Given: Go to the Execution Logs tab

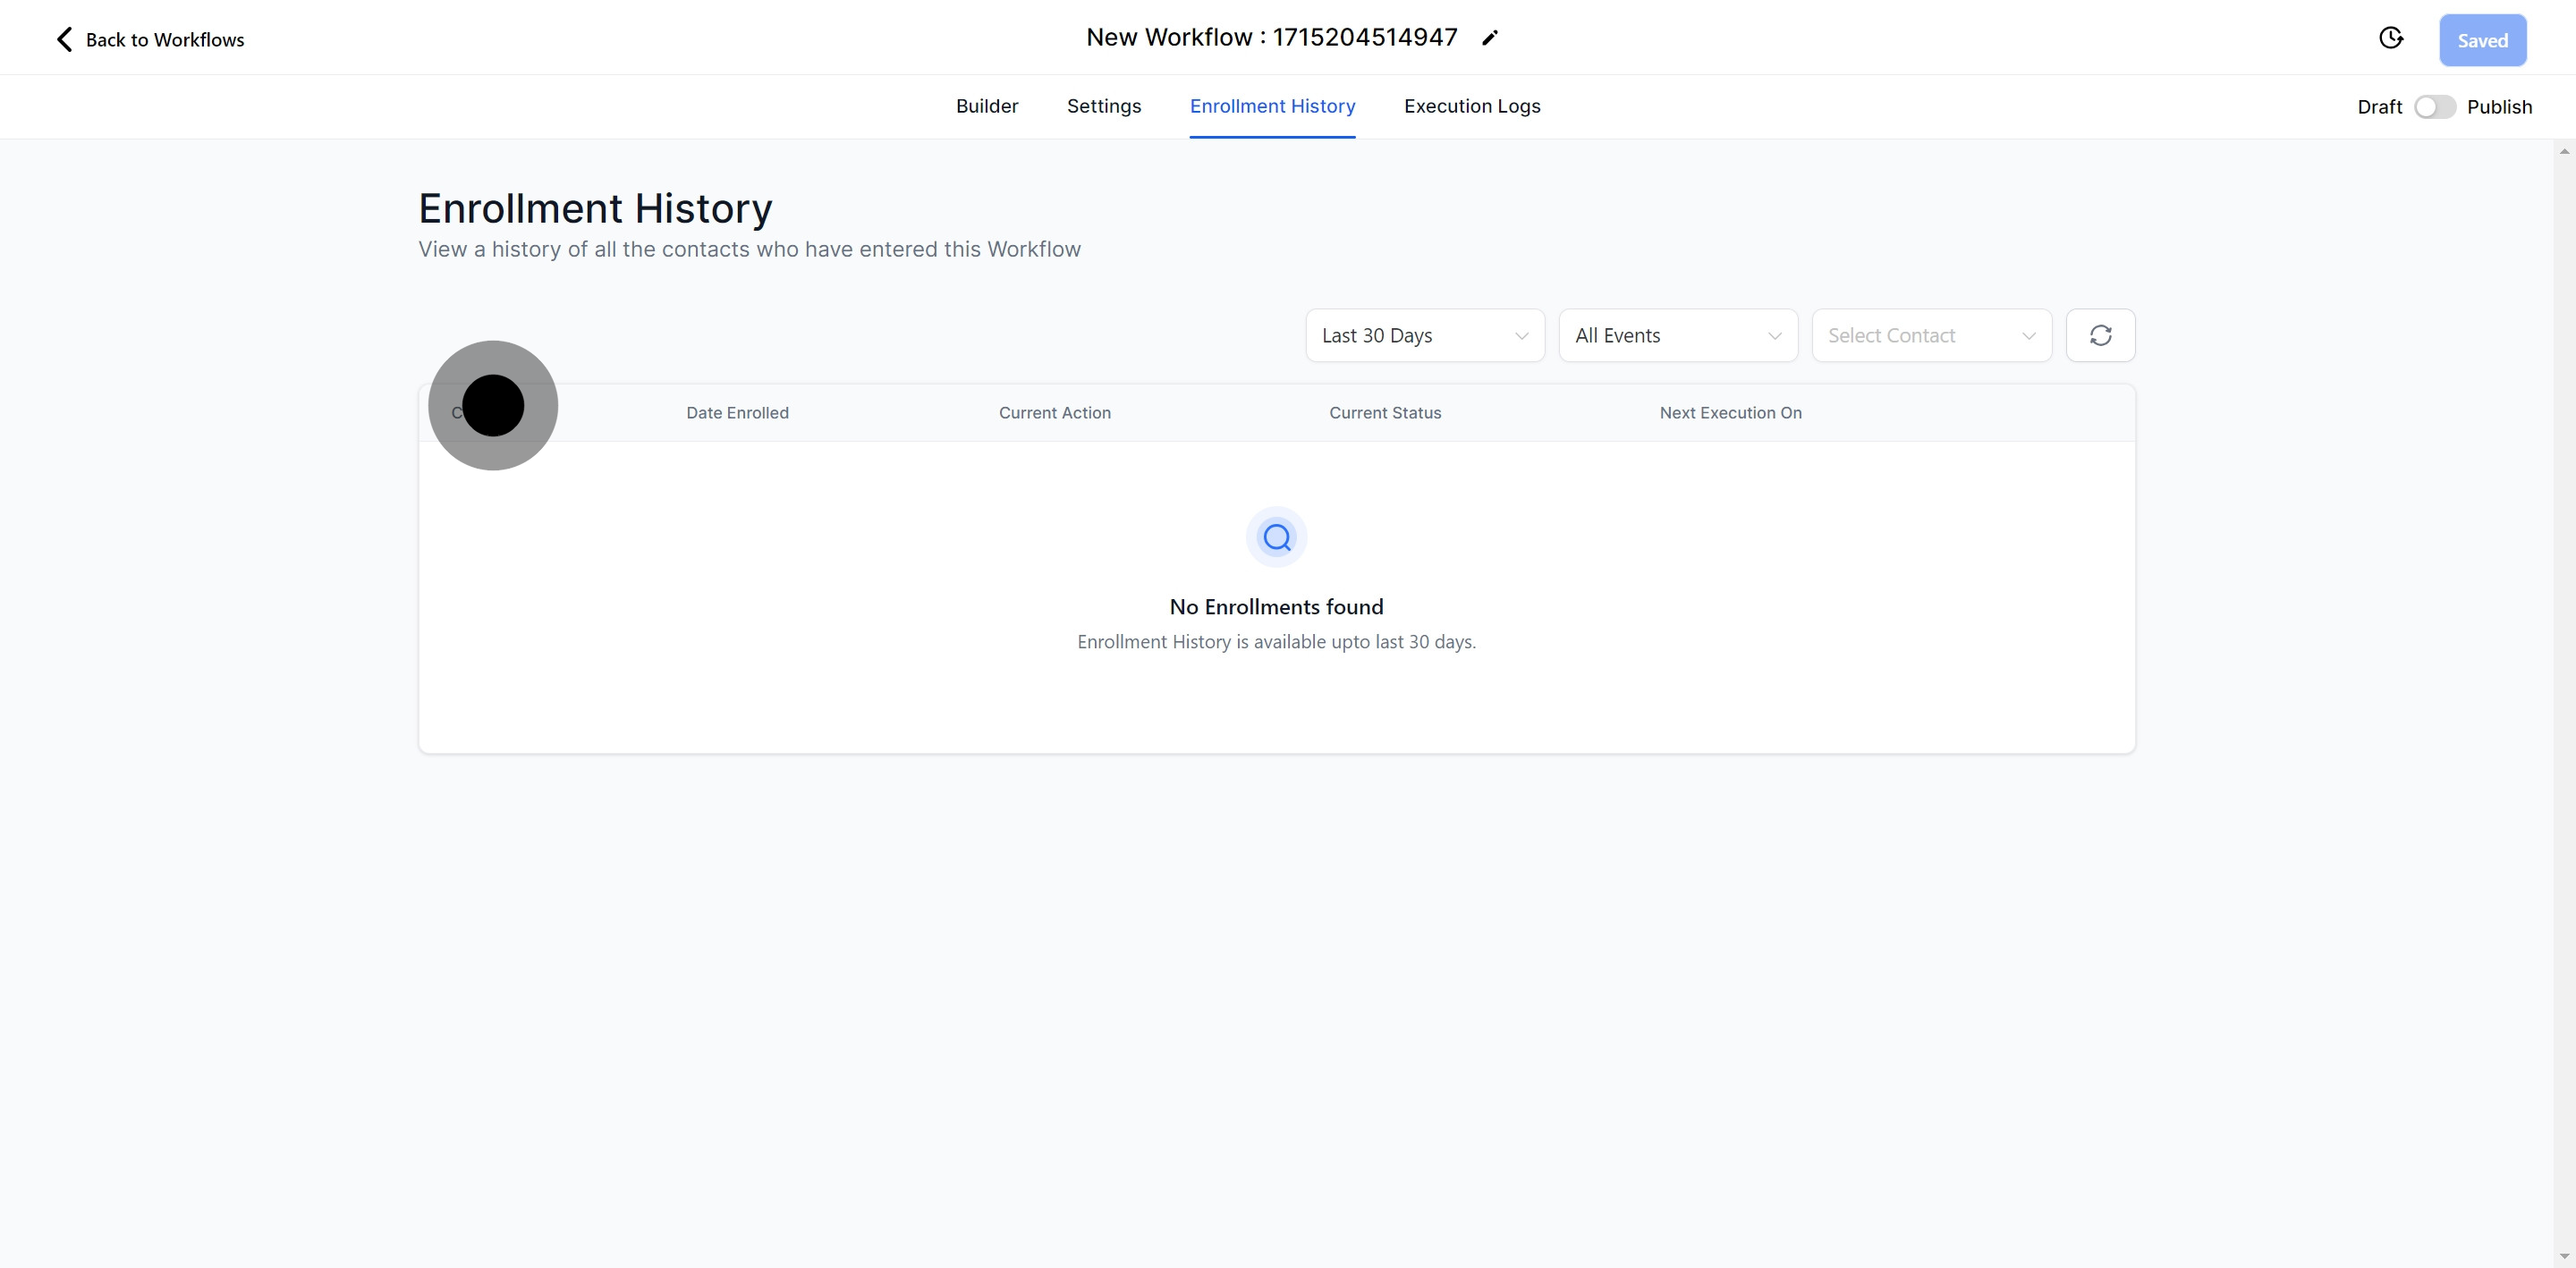Looking at the screenshot, I should coord(1471,106).
